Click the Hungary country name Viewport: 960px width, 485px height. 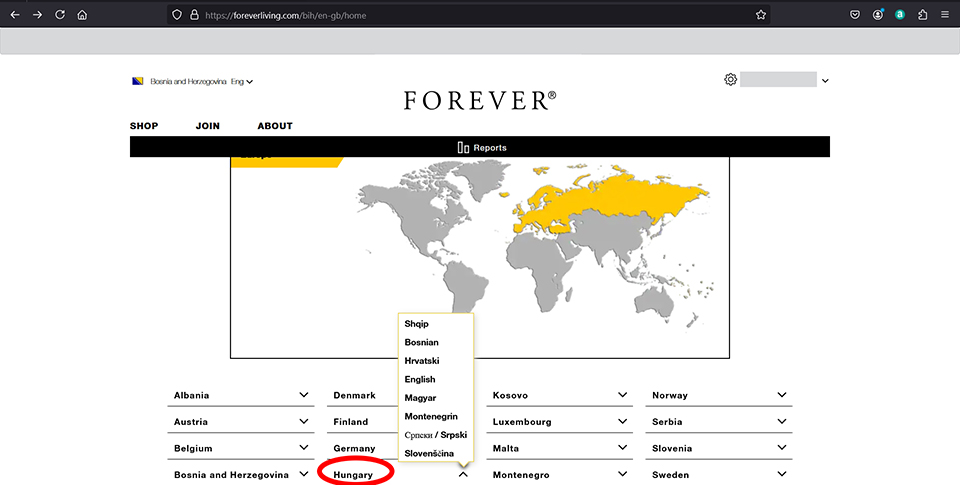point(353,475)
